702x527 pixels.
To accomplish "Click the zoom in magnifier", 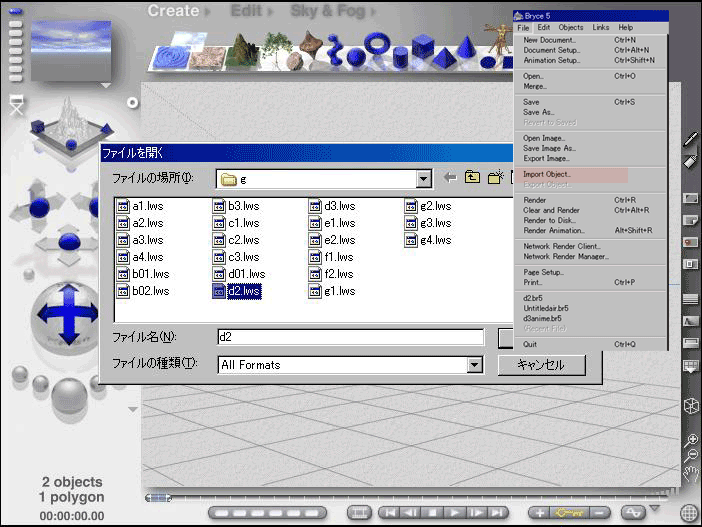I will [692, 440].
